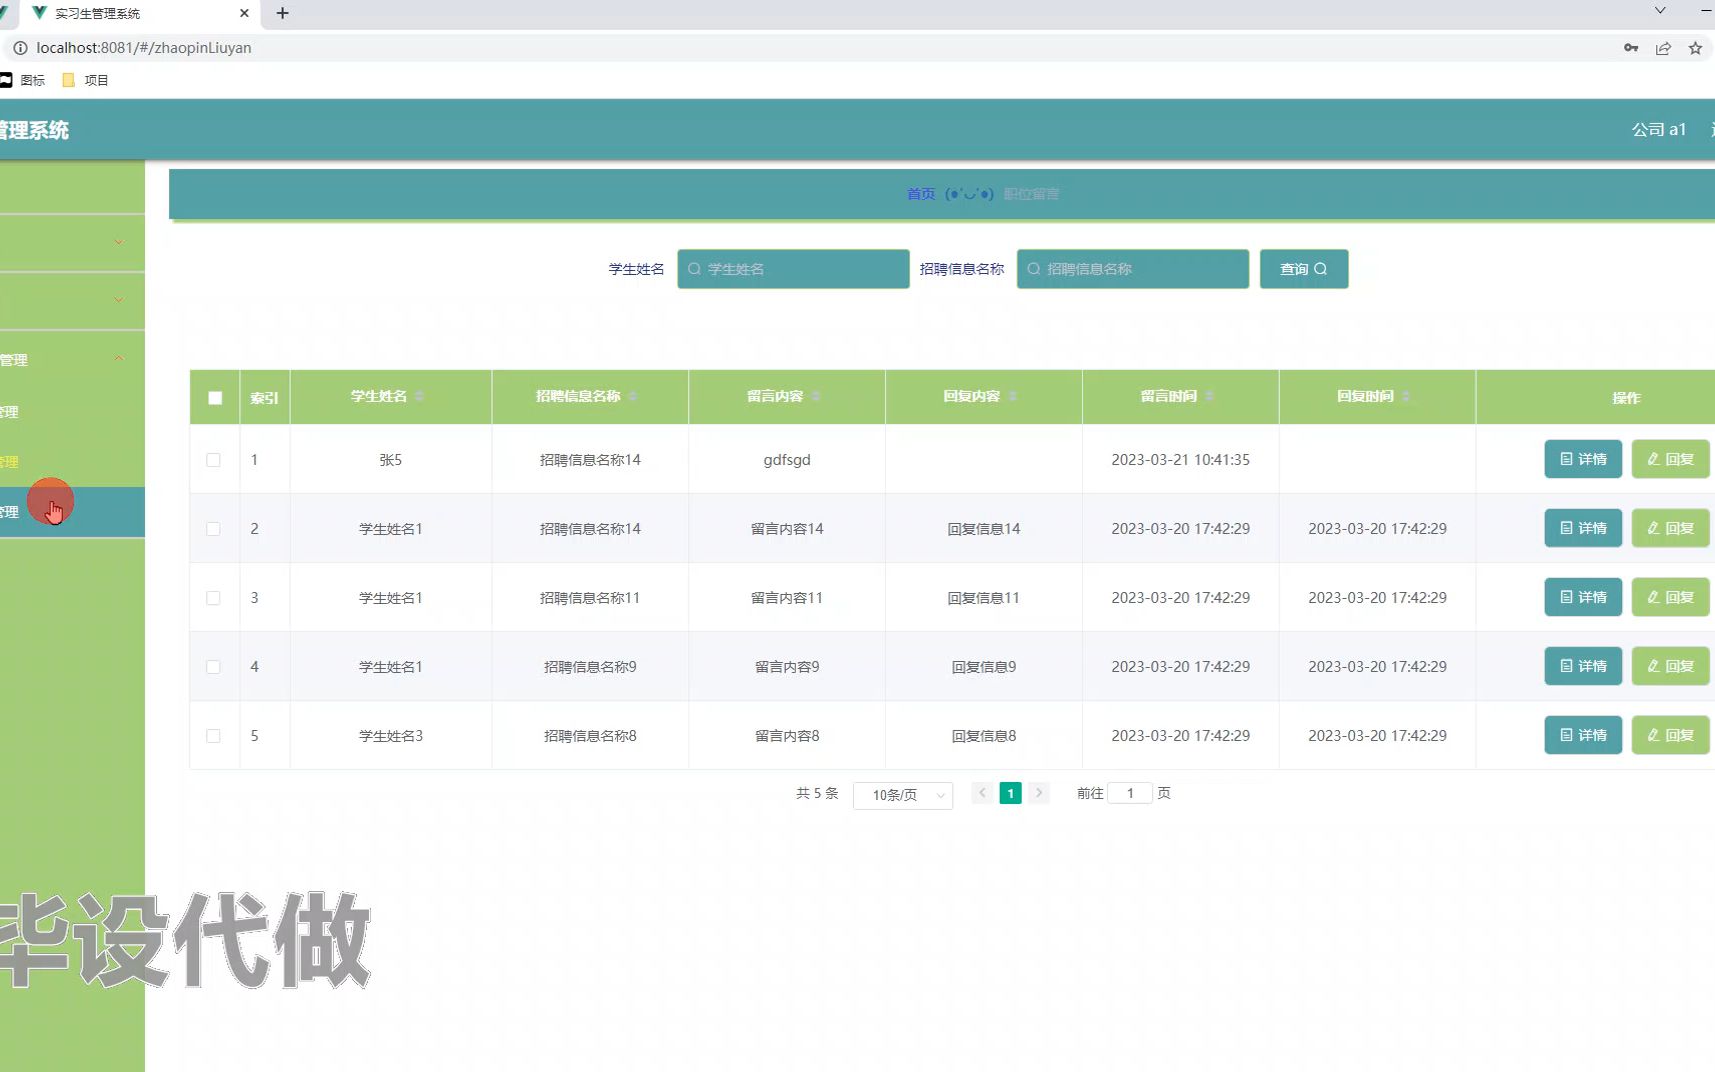Toggle the select-all checkbox in table header
1715x1072 pixels.
[x=215, y=398]
